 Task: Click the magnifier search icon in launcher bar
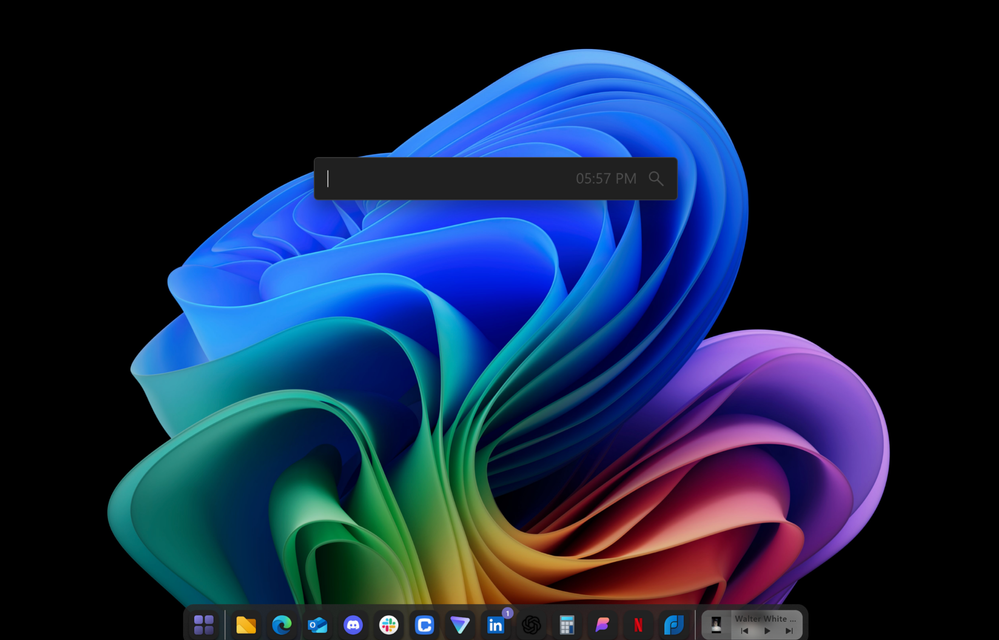(656, 179)
